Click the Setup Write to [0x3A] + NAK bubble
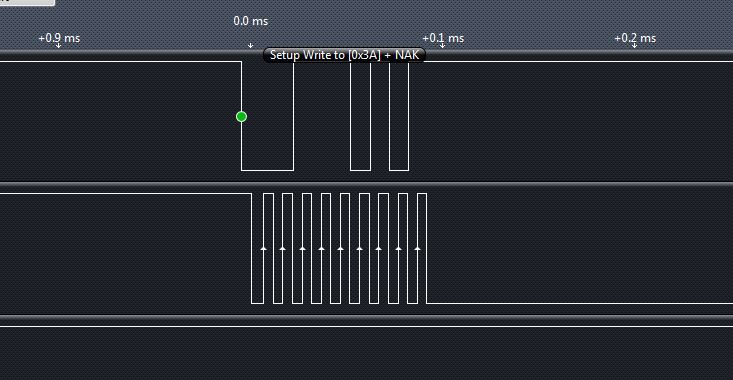This screenshot has width=733, height=380. [344, 55]
